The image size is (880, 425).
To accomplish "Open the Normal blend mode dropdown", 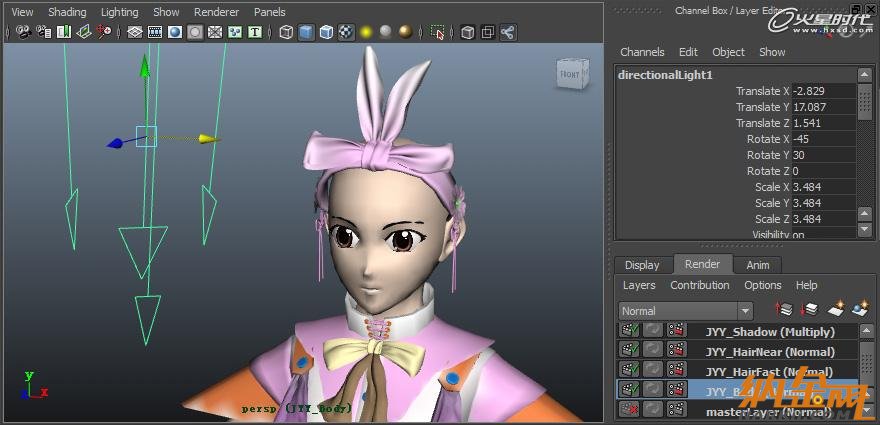I will 685,311.
